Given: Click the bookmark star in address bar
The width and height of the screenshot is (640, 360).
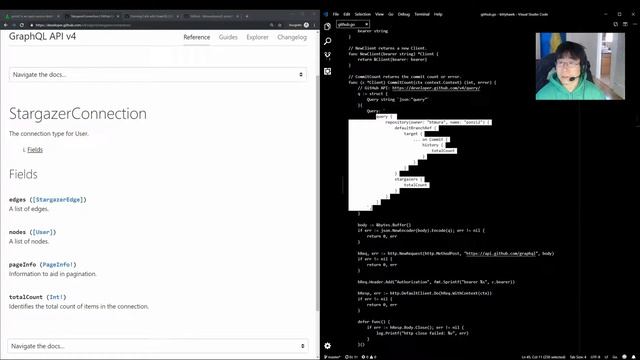Looking at the screenshot, I should tap(280, 25).
